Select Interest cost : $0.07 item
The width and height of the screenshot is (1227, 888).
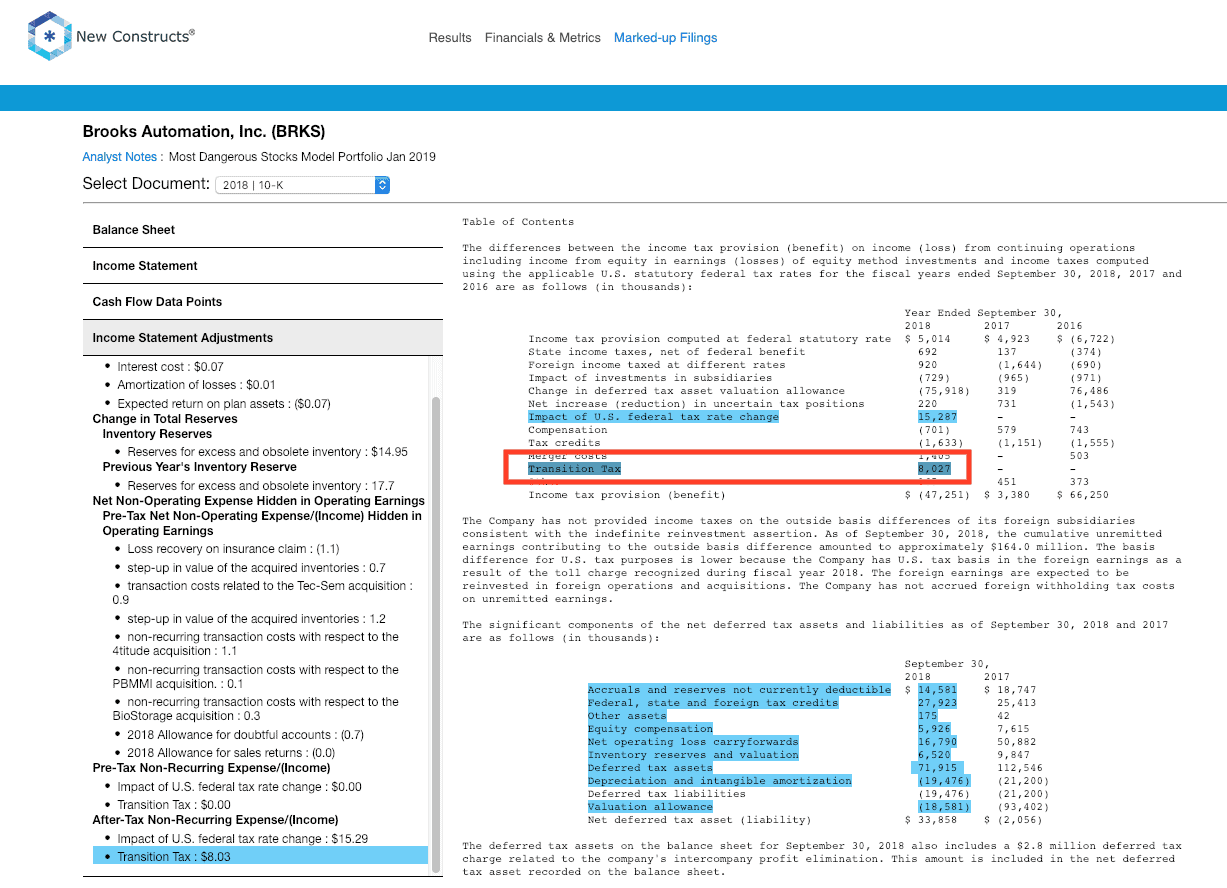(x=170, y=367)
